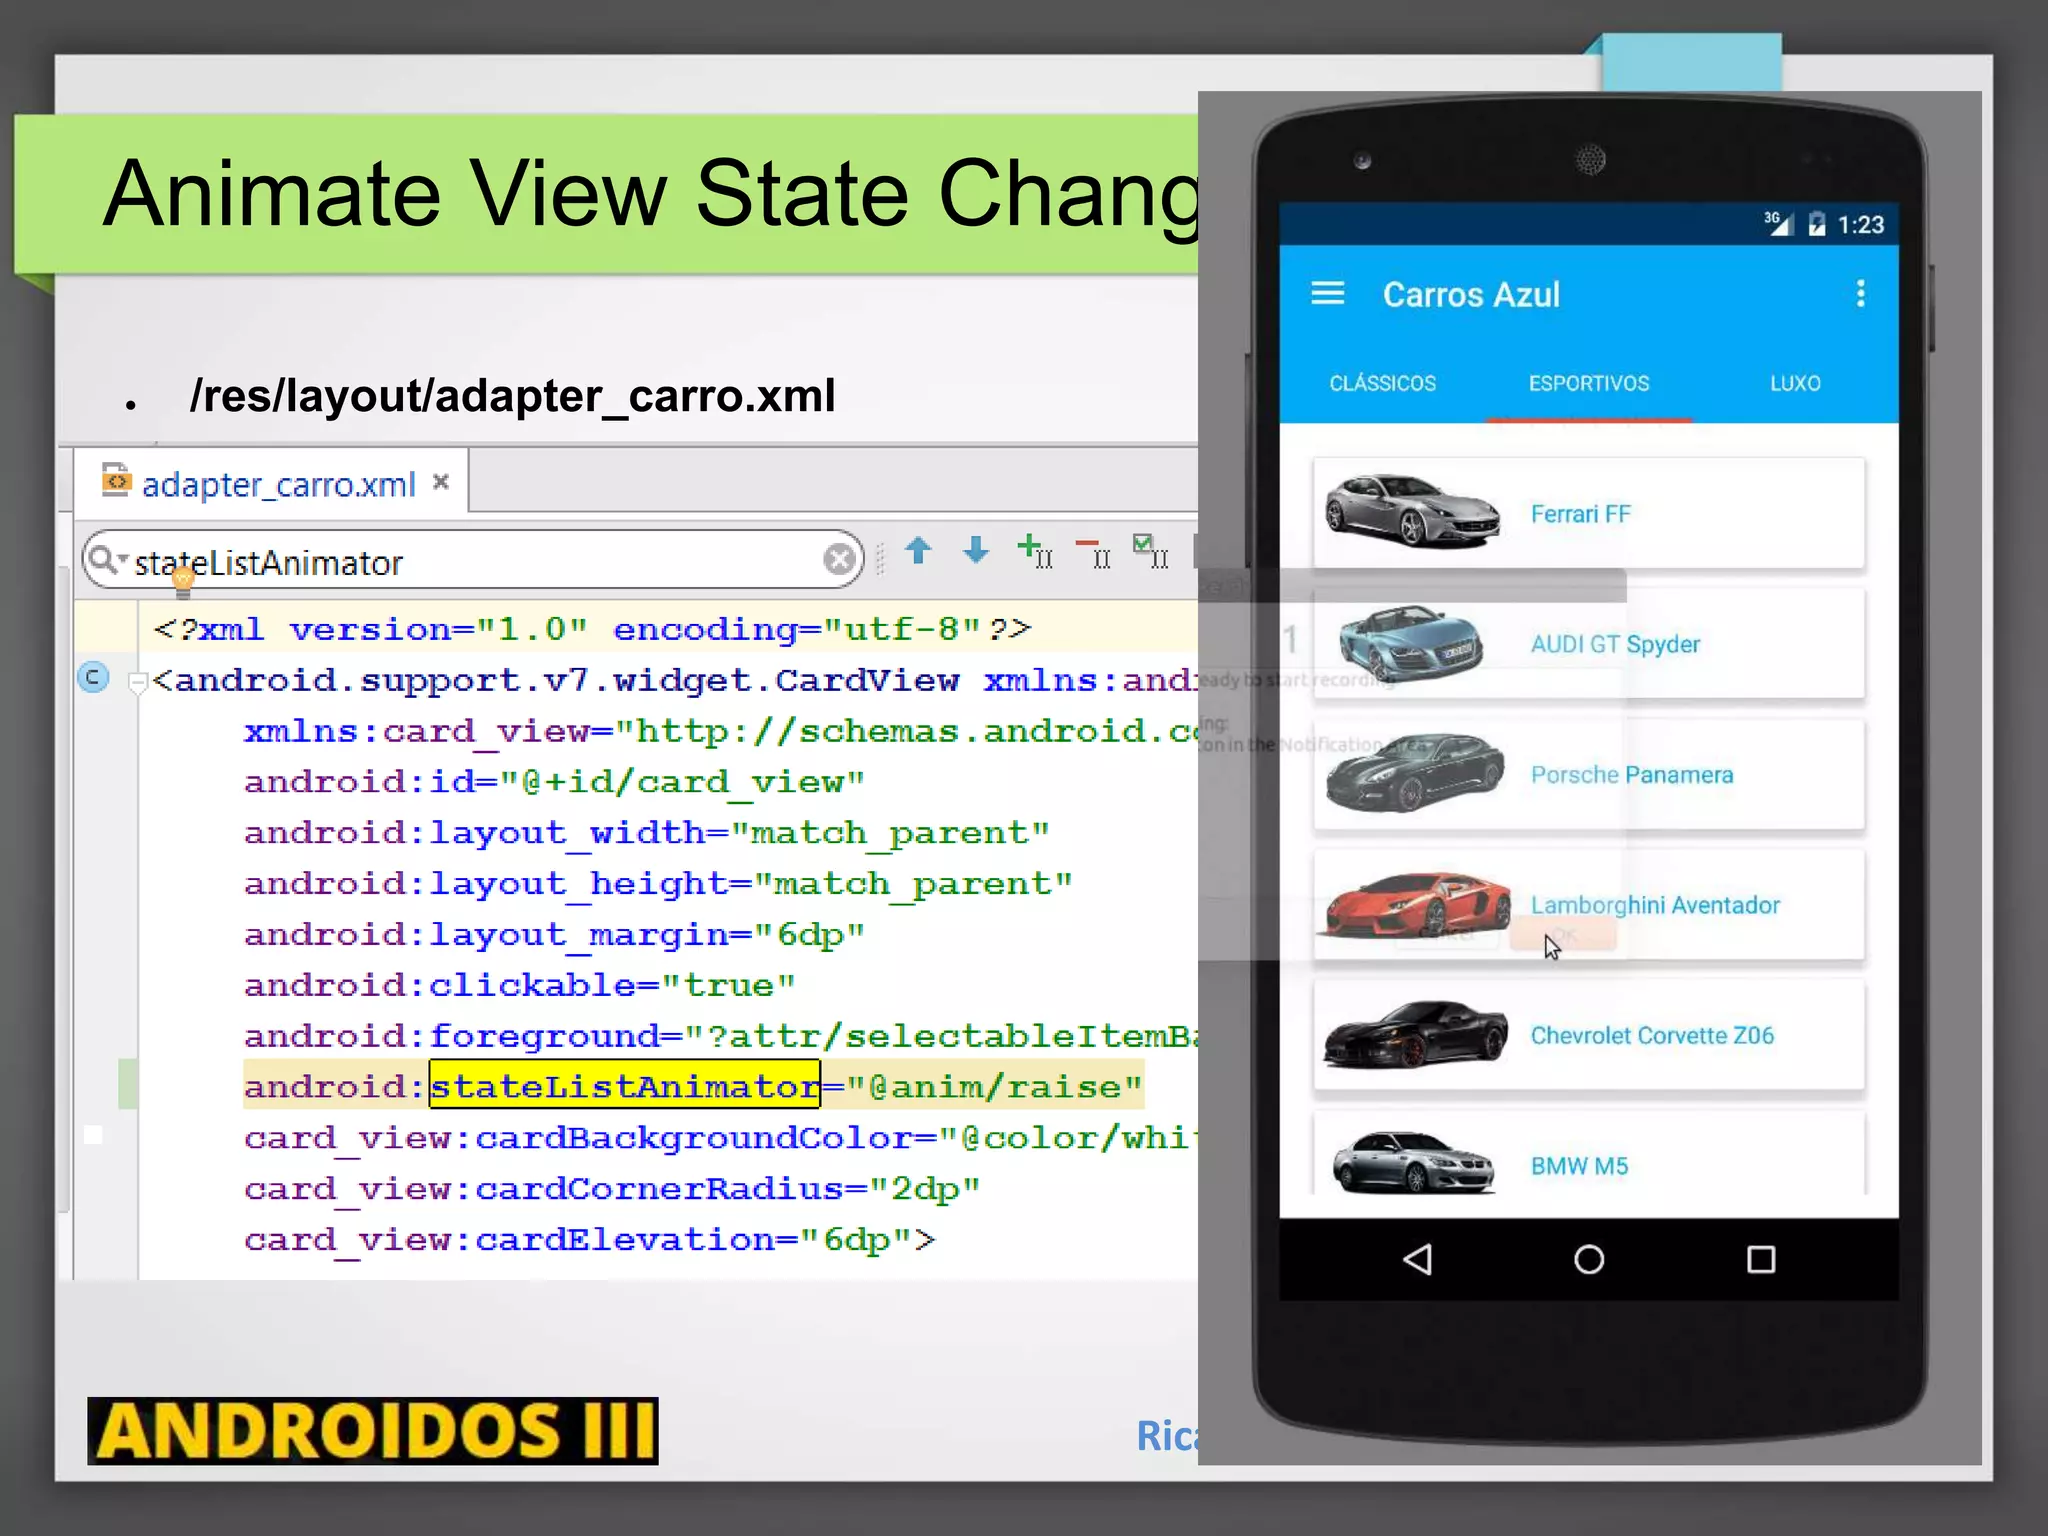Viewport: 2048px width, 1536px height.
Task: Add selection for next occurrence icon
Action: pos(1034,550)
